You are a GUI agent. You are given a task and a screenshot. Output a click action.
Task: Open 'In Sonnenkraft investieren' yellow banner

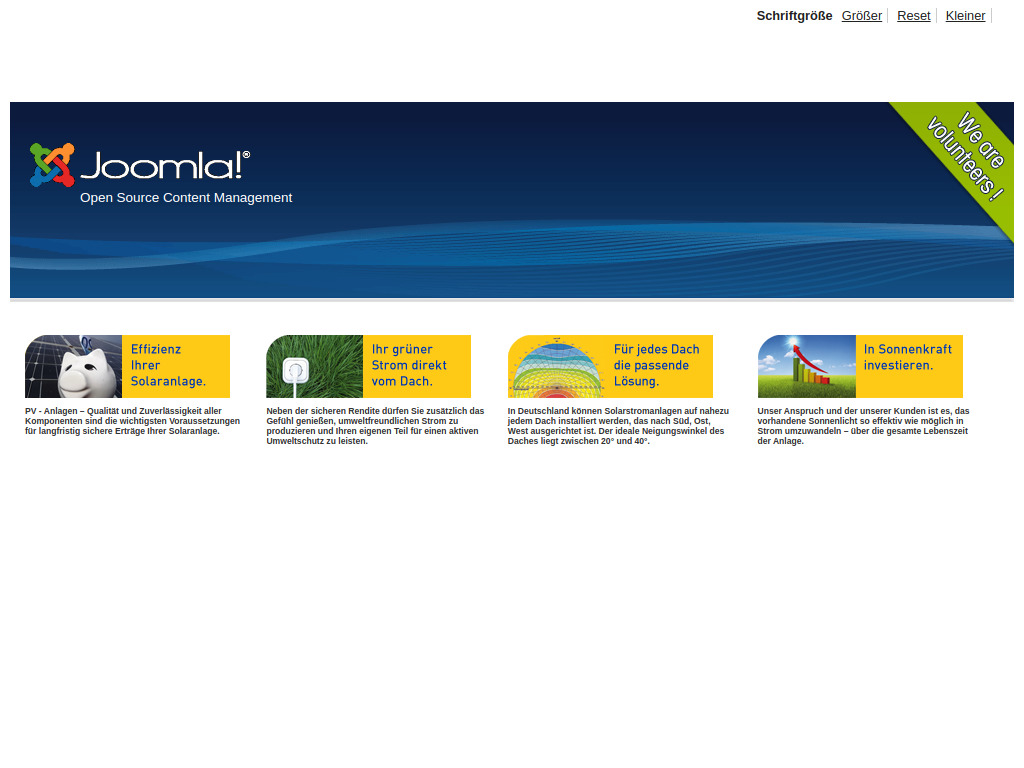pos(908,366)
